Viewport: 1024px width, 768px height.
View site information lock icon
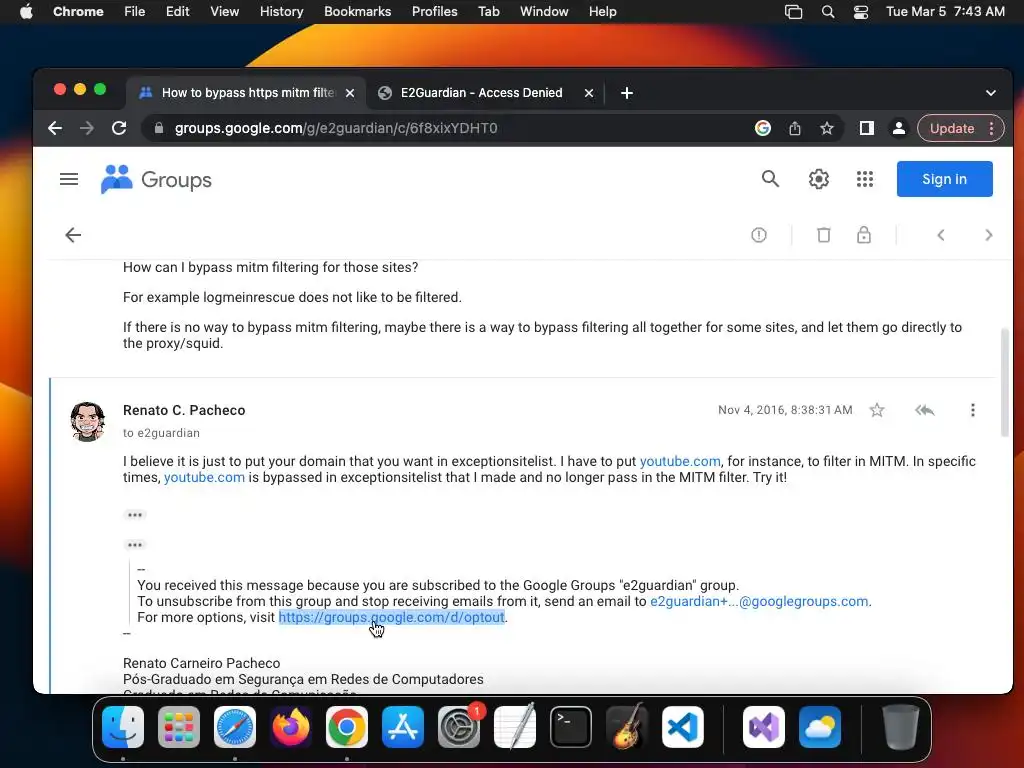(158, 128)
